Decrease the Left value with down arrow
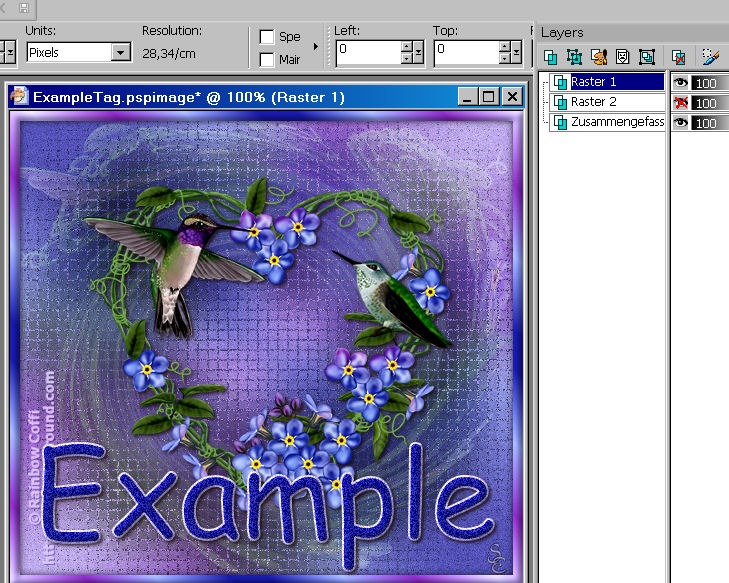 click(x=407, y=58)
